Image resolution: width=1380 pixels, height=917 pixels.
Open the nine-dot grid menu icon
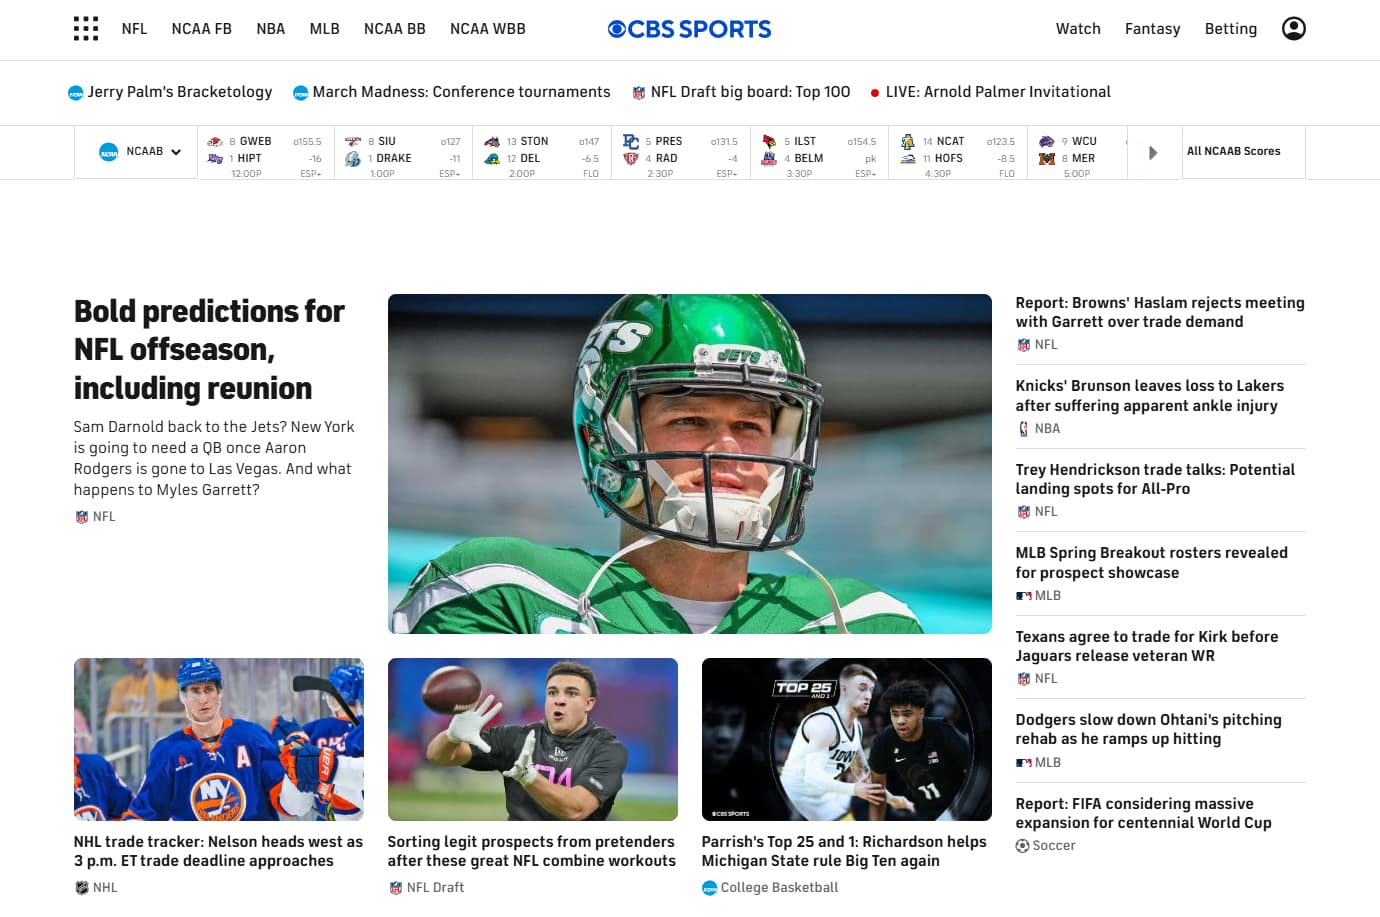click(x=86, y=29)
